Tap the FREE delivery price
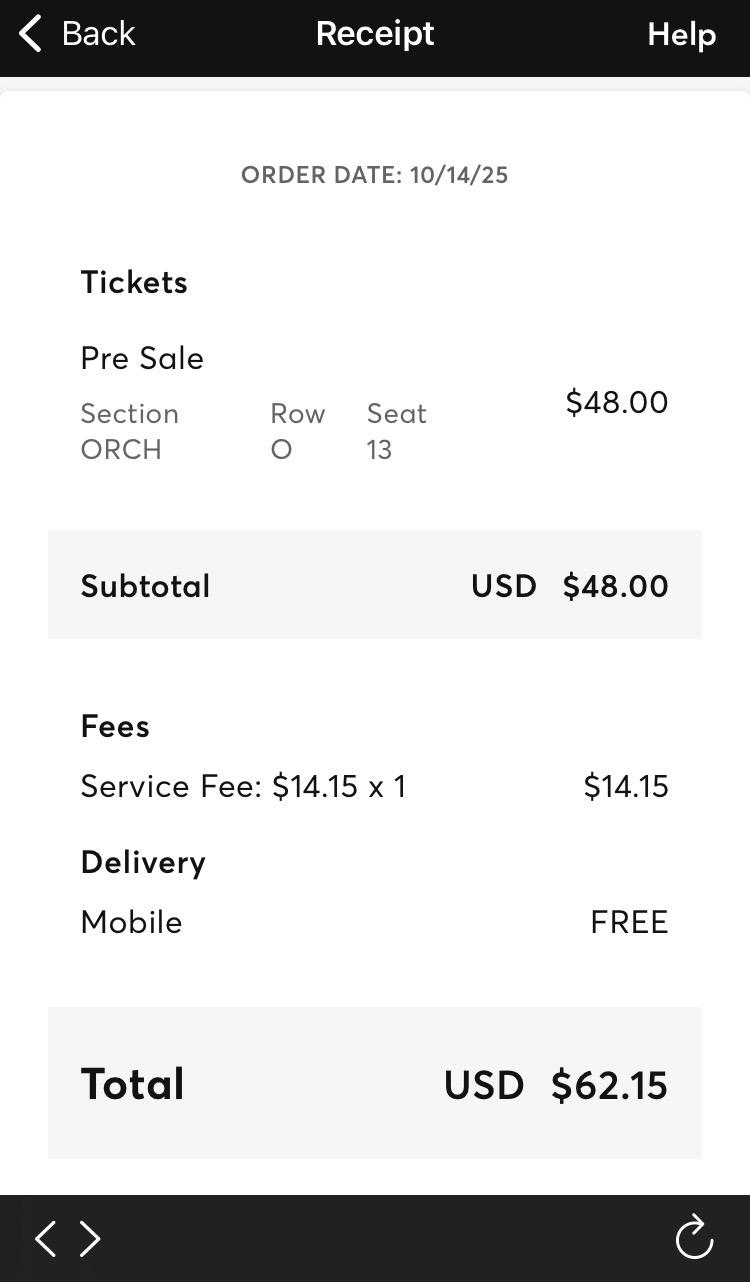 click(629, 922)
